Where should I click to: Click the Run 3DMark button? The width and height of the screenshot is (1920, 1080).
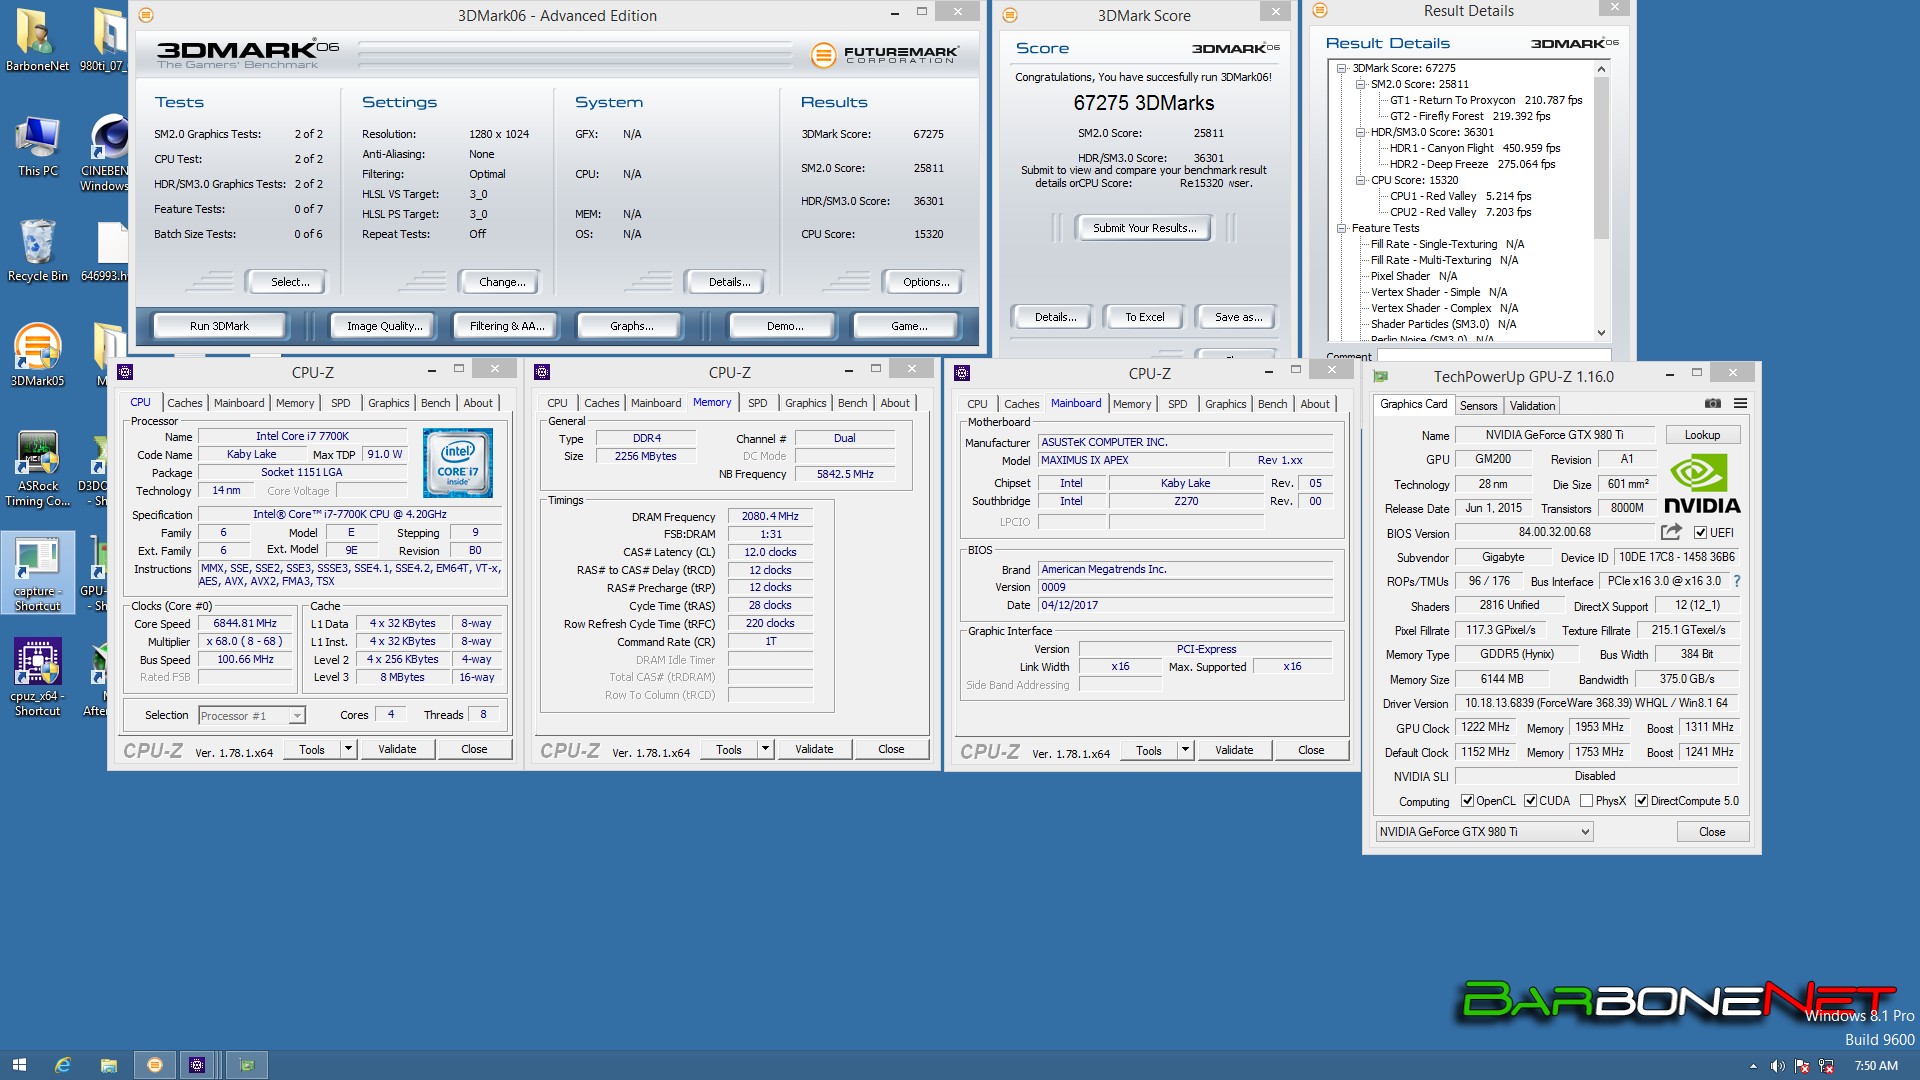click(x=219, y=326)
